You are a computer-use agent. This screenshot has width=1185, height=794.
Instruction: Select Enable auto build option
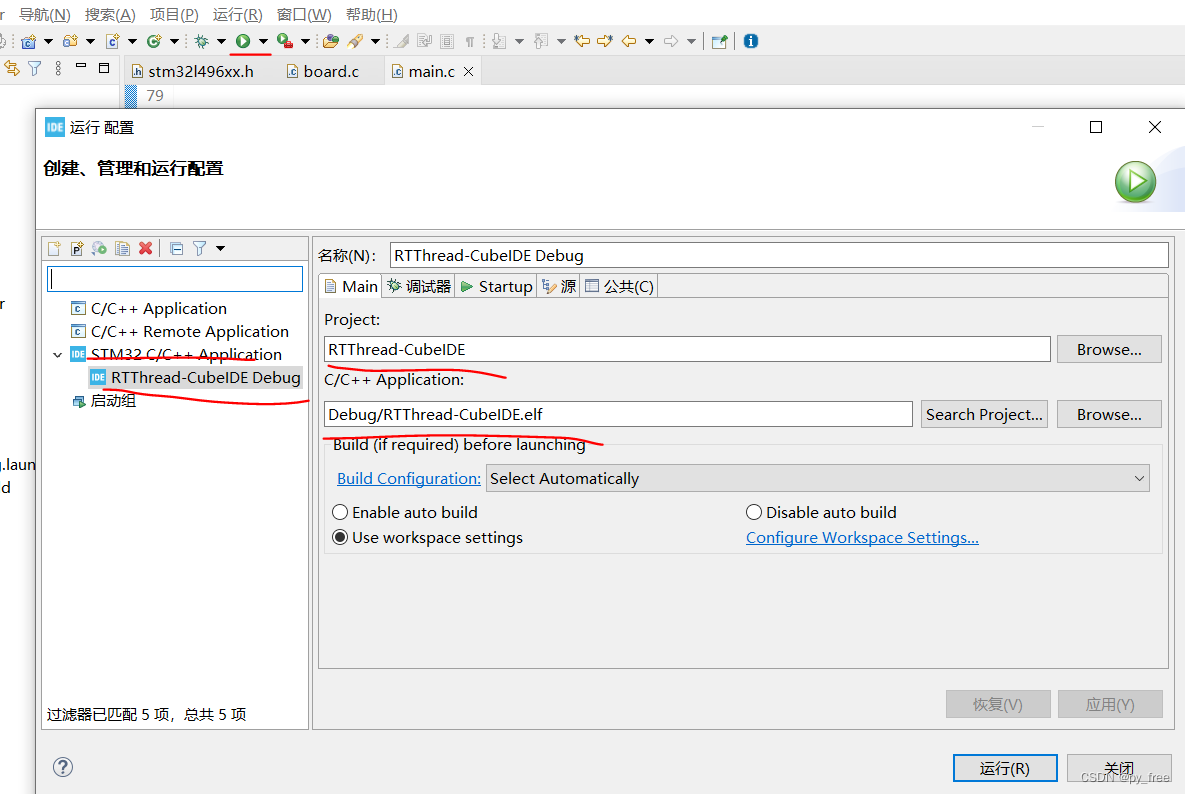(341, 512)
